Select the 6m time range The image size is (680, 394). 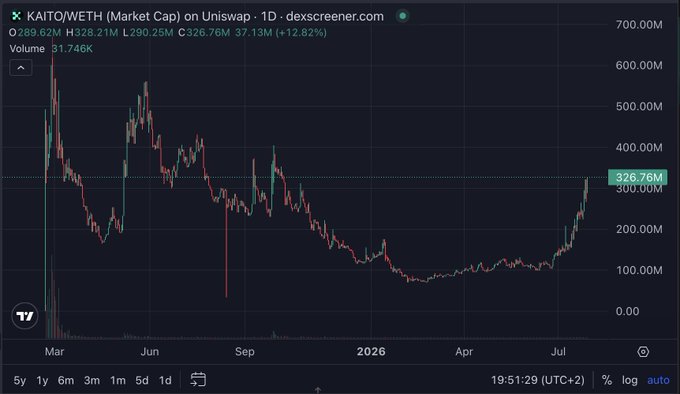[x=66, y=381]
